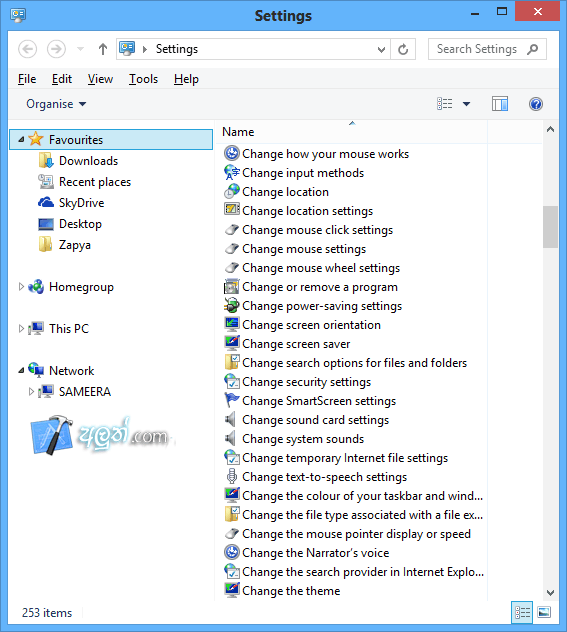Screen dimensions: 567x632
Task: Click the mouse icon beside Change mouse wheel settings
Action: [232, 268]
